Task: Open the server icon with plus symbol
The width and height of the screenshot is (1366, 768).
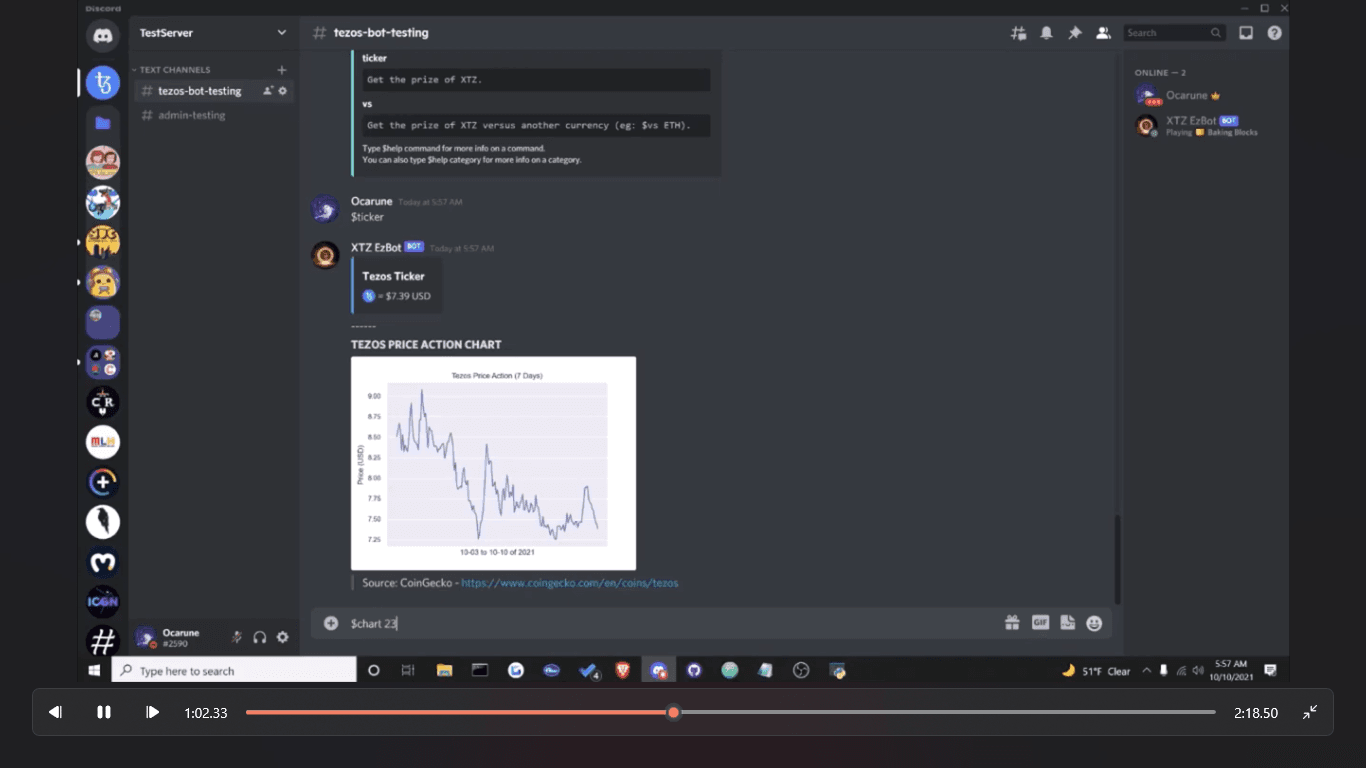Action: (103, 482)
